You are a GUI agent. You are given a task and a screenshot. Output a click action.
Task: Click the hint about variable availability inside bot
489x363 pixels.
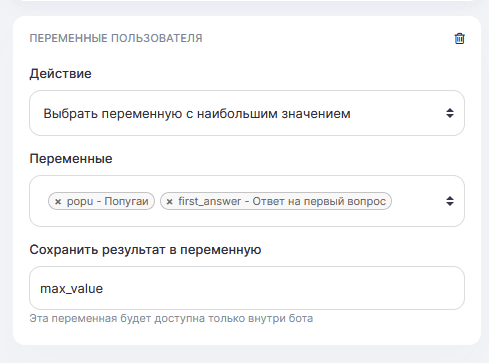tap(171, 318)
